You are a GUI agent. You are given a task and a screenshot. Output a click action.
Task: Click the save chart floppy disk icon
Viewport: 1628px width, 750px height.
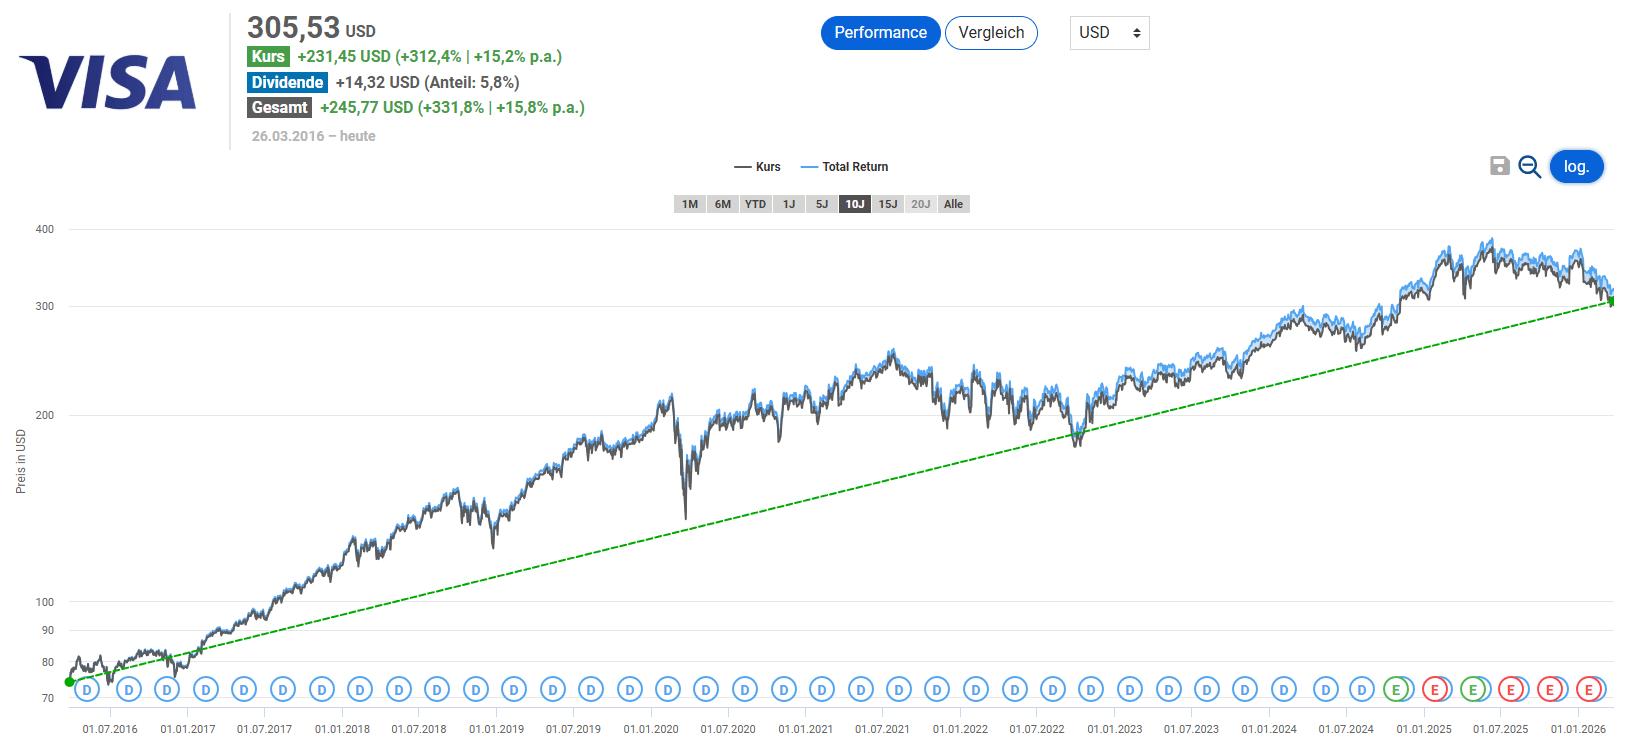pos(1499,166)
